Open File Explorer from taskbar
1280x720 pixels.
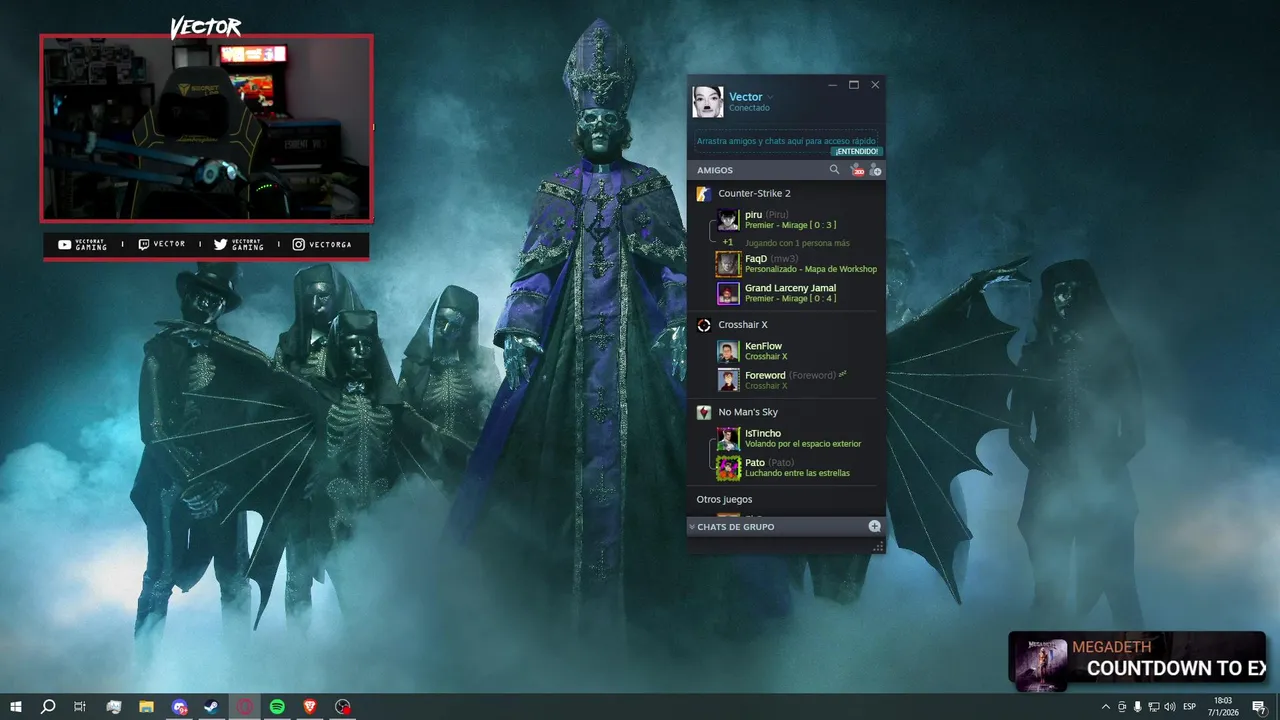(146, 706)
